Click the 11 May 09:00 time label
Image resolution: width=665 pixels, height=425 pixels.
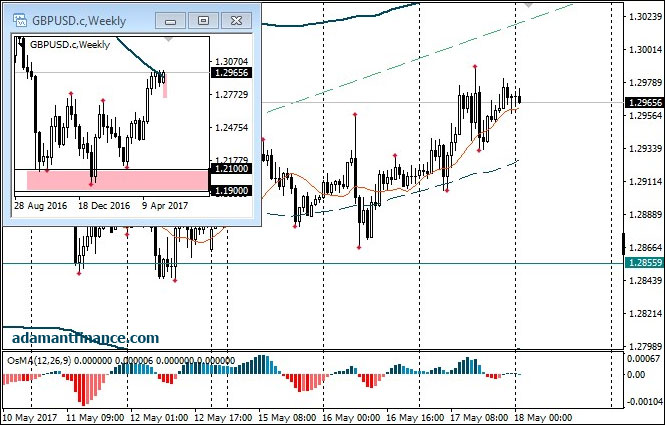click(95, 417)
